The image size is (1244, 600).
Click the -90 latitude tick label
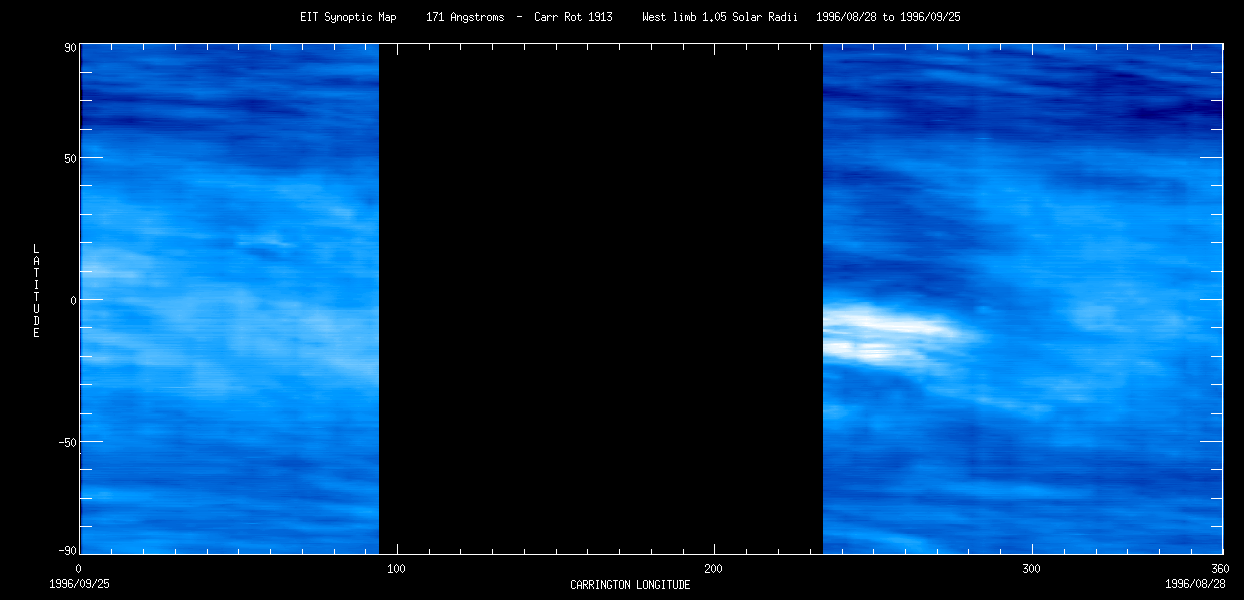[67, 551]
